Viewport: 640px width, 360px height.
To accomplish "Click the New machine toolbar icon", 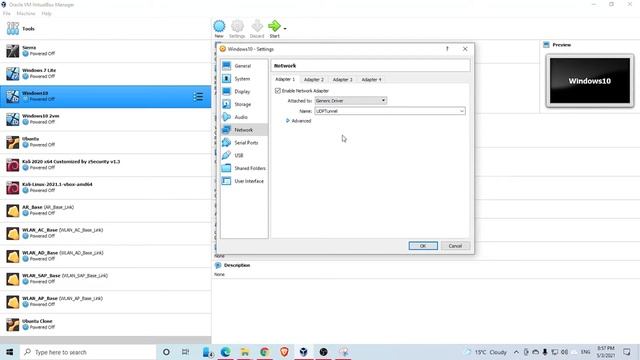I will pos(219,27).
